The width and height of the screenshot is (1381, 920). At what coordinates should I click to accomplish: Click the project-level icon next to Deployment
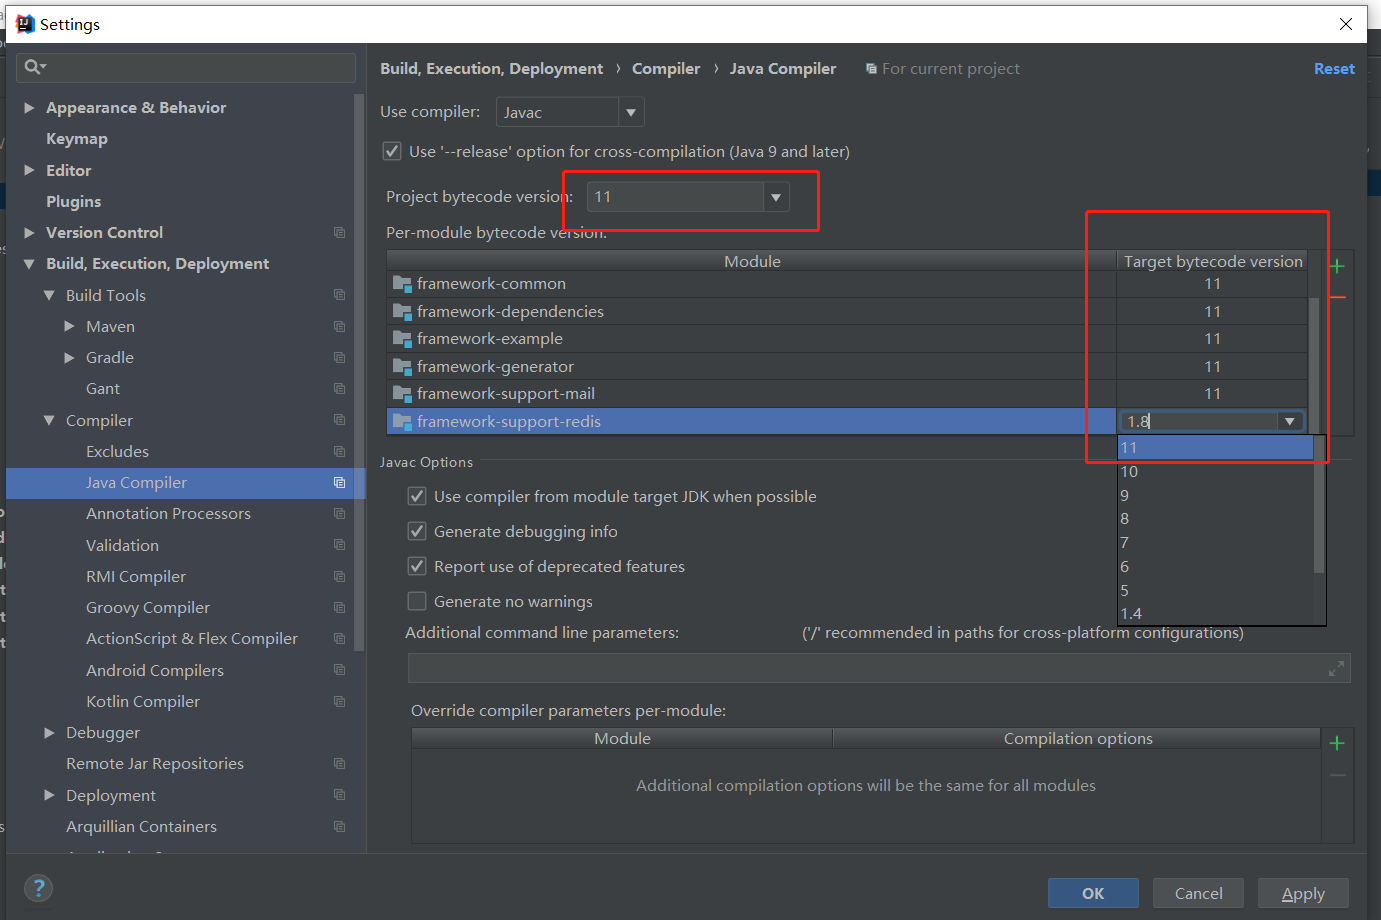coord(339,795)
